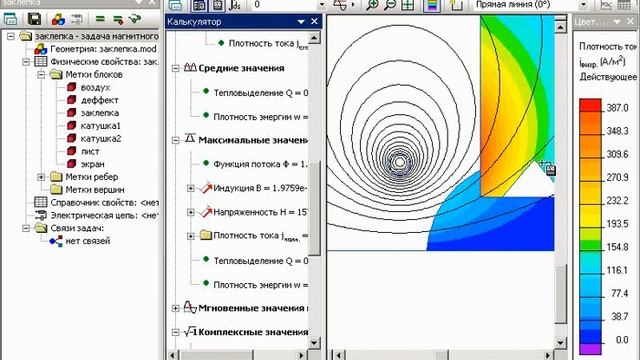Image resolution: width=640 pixels, height=360 pixels.
Task: Click the phase value field showing 0
Action: coord(284,5)
